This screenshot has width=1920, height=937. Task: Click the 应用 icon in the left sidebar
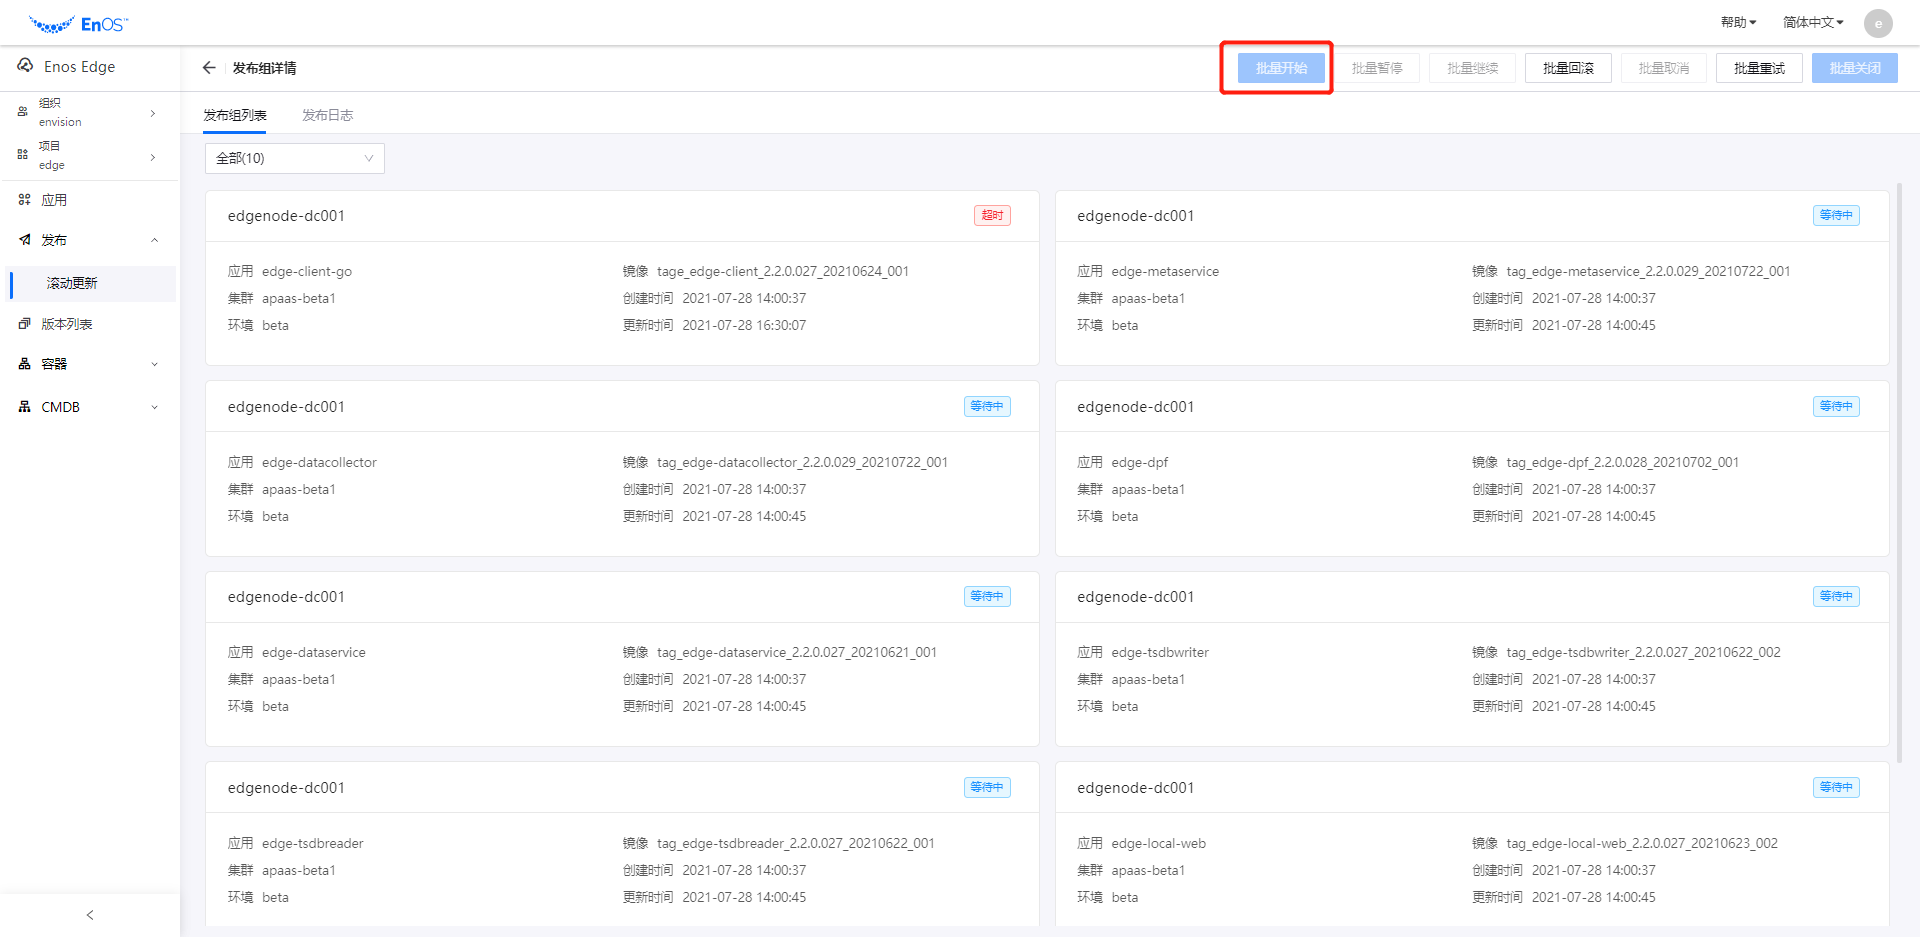click(x=25, y=199)
